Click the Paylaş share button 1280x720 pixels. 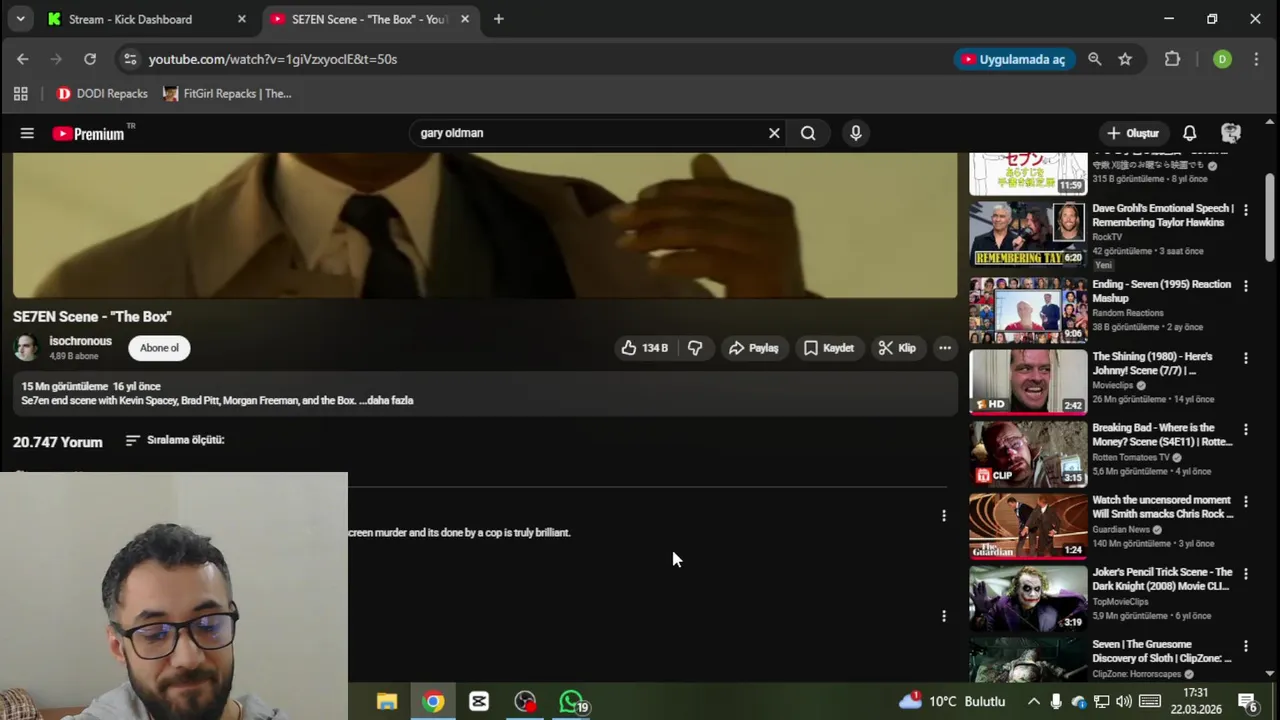(x=753, y=348)
